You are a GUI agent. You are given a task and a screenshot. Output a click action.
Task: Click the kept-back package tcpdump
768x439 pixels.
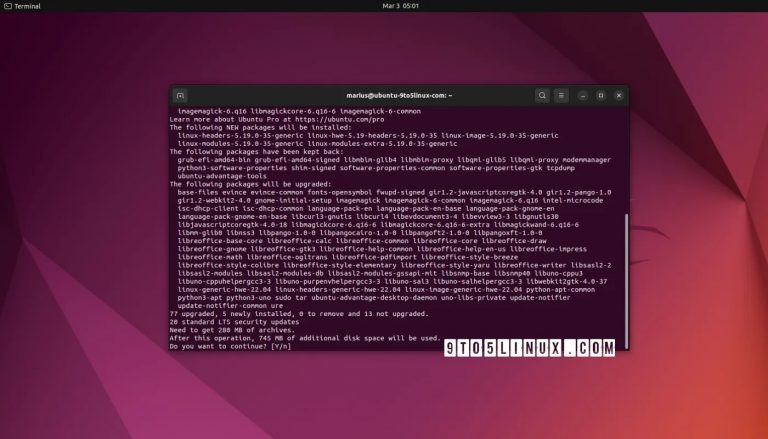(x=560, y=168)
